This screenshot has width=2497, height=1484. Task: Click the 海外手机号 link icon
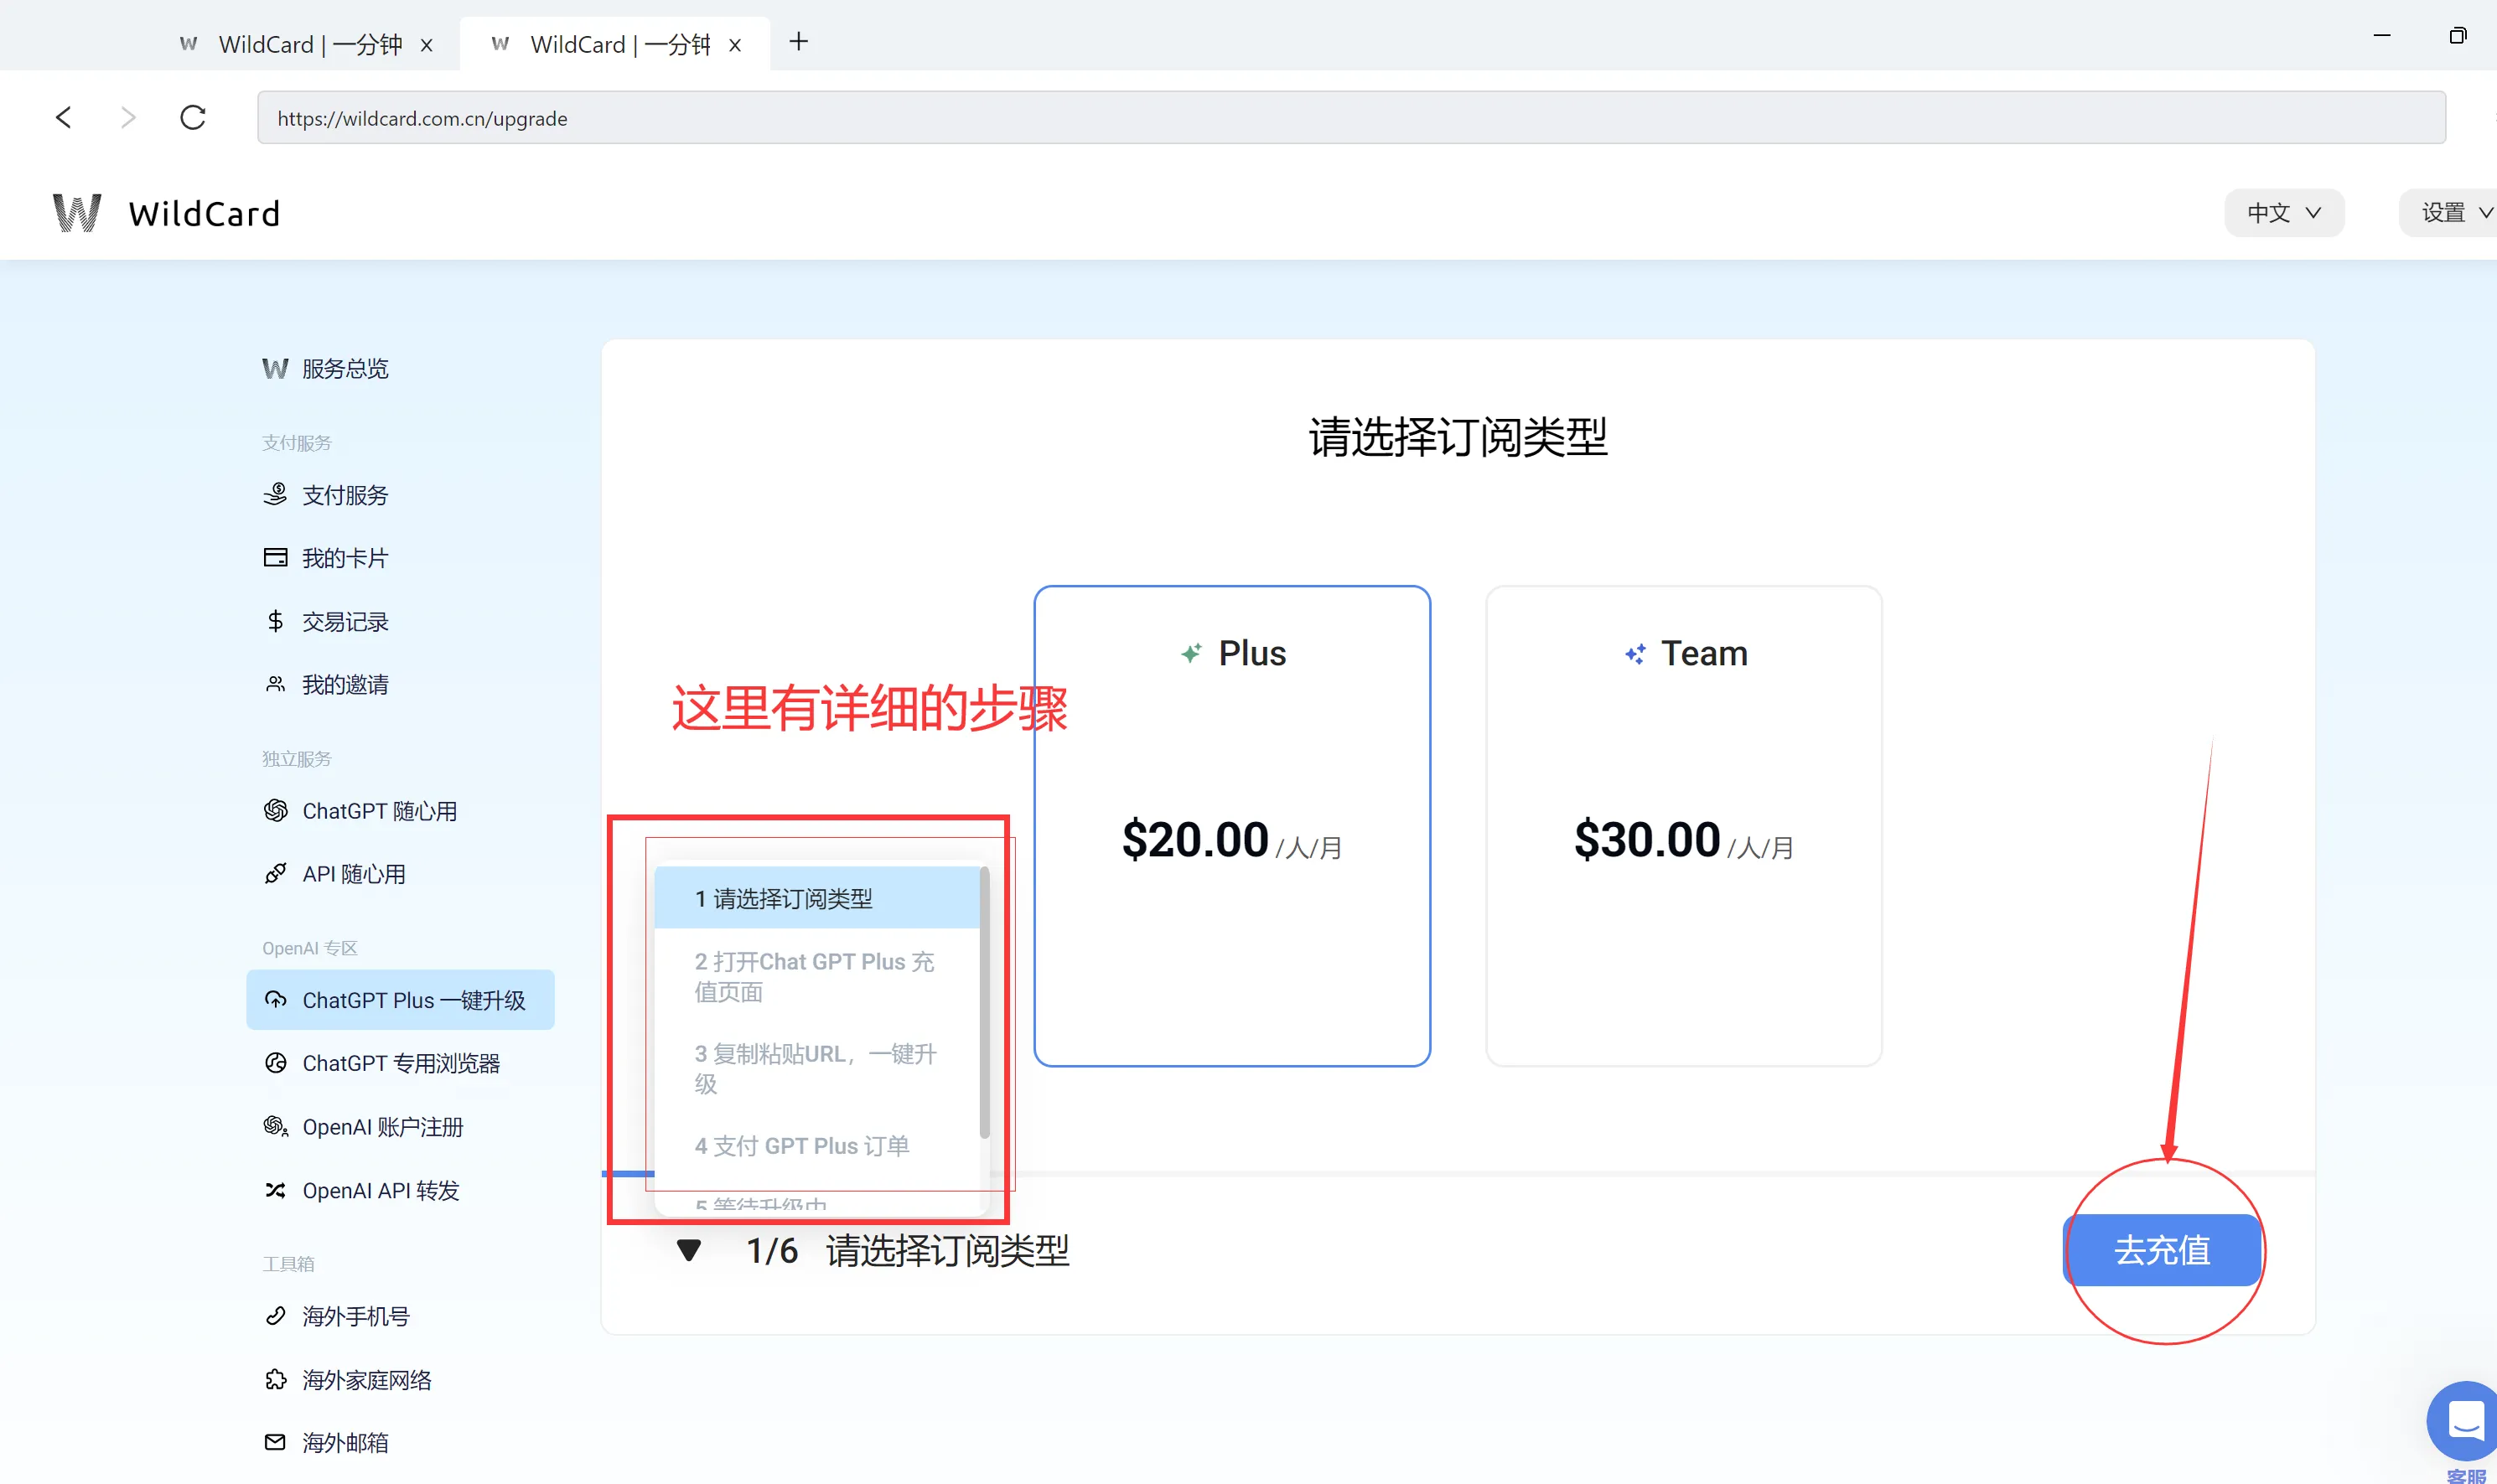(275, 1316)
